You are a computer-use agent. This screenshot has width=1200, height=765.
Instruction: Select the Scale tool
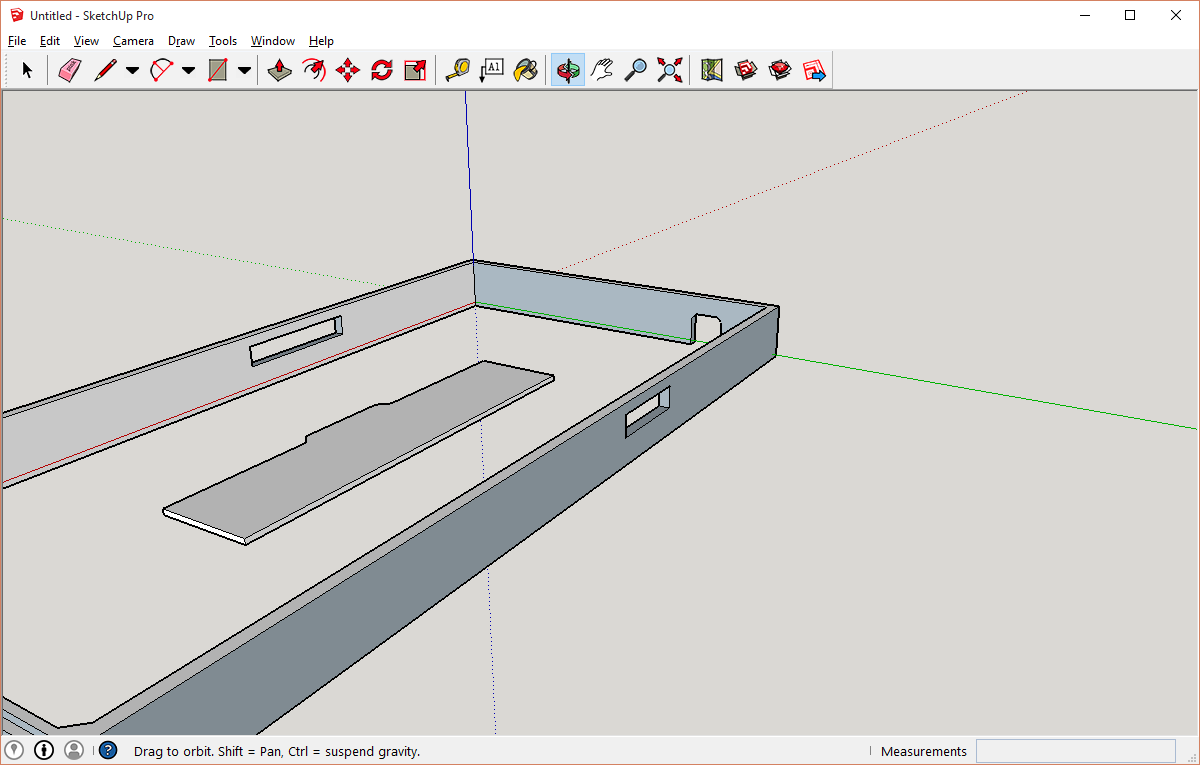click(x=415, y=70)
